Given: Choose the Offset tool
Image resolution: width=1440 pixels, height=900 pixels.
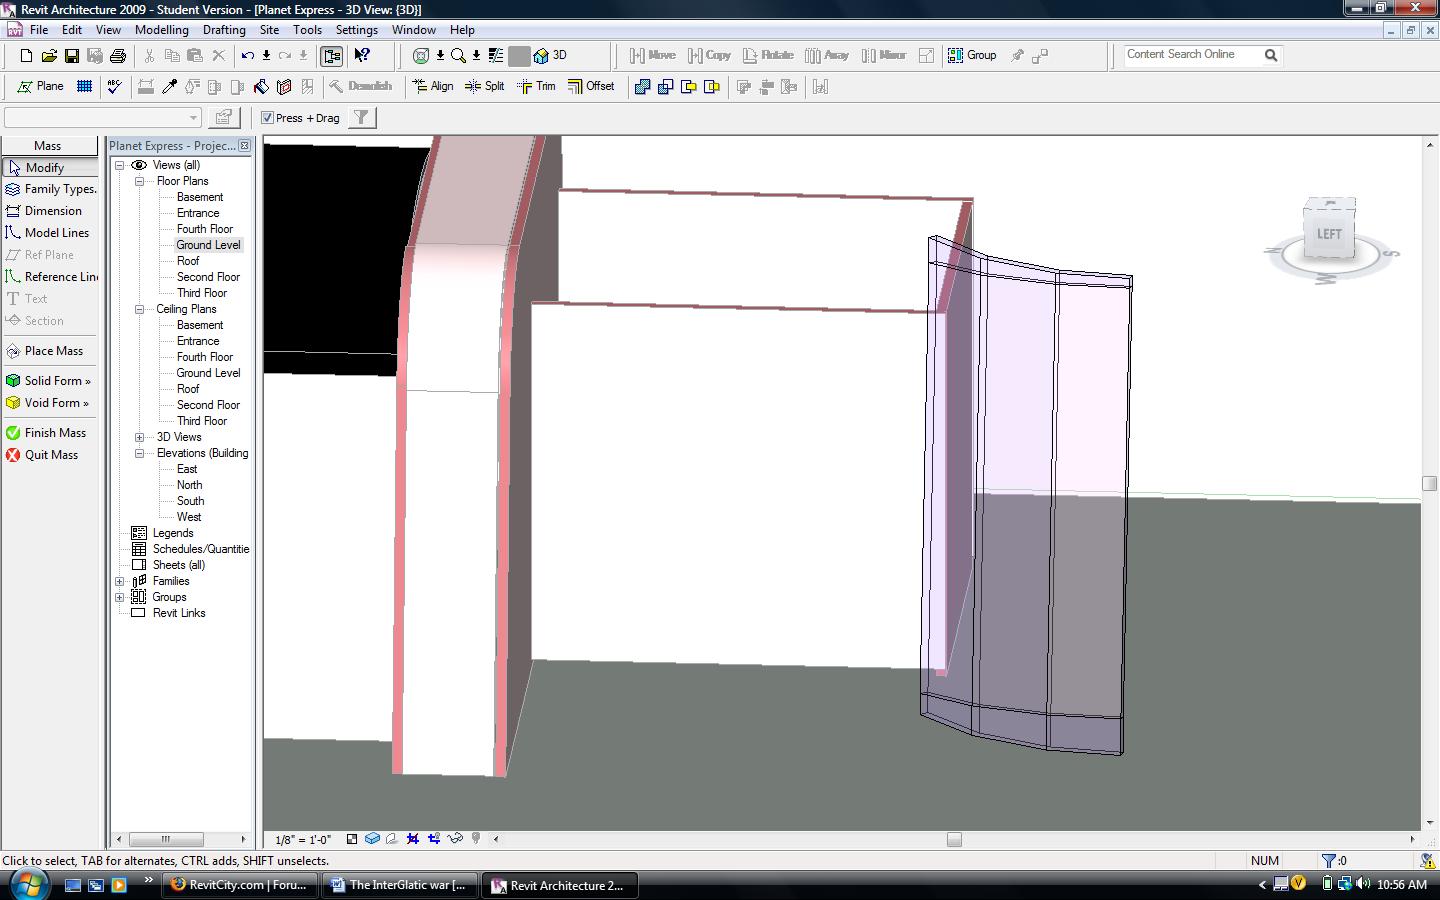Looking at the screenshot, I should (591, 86).
